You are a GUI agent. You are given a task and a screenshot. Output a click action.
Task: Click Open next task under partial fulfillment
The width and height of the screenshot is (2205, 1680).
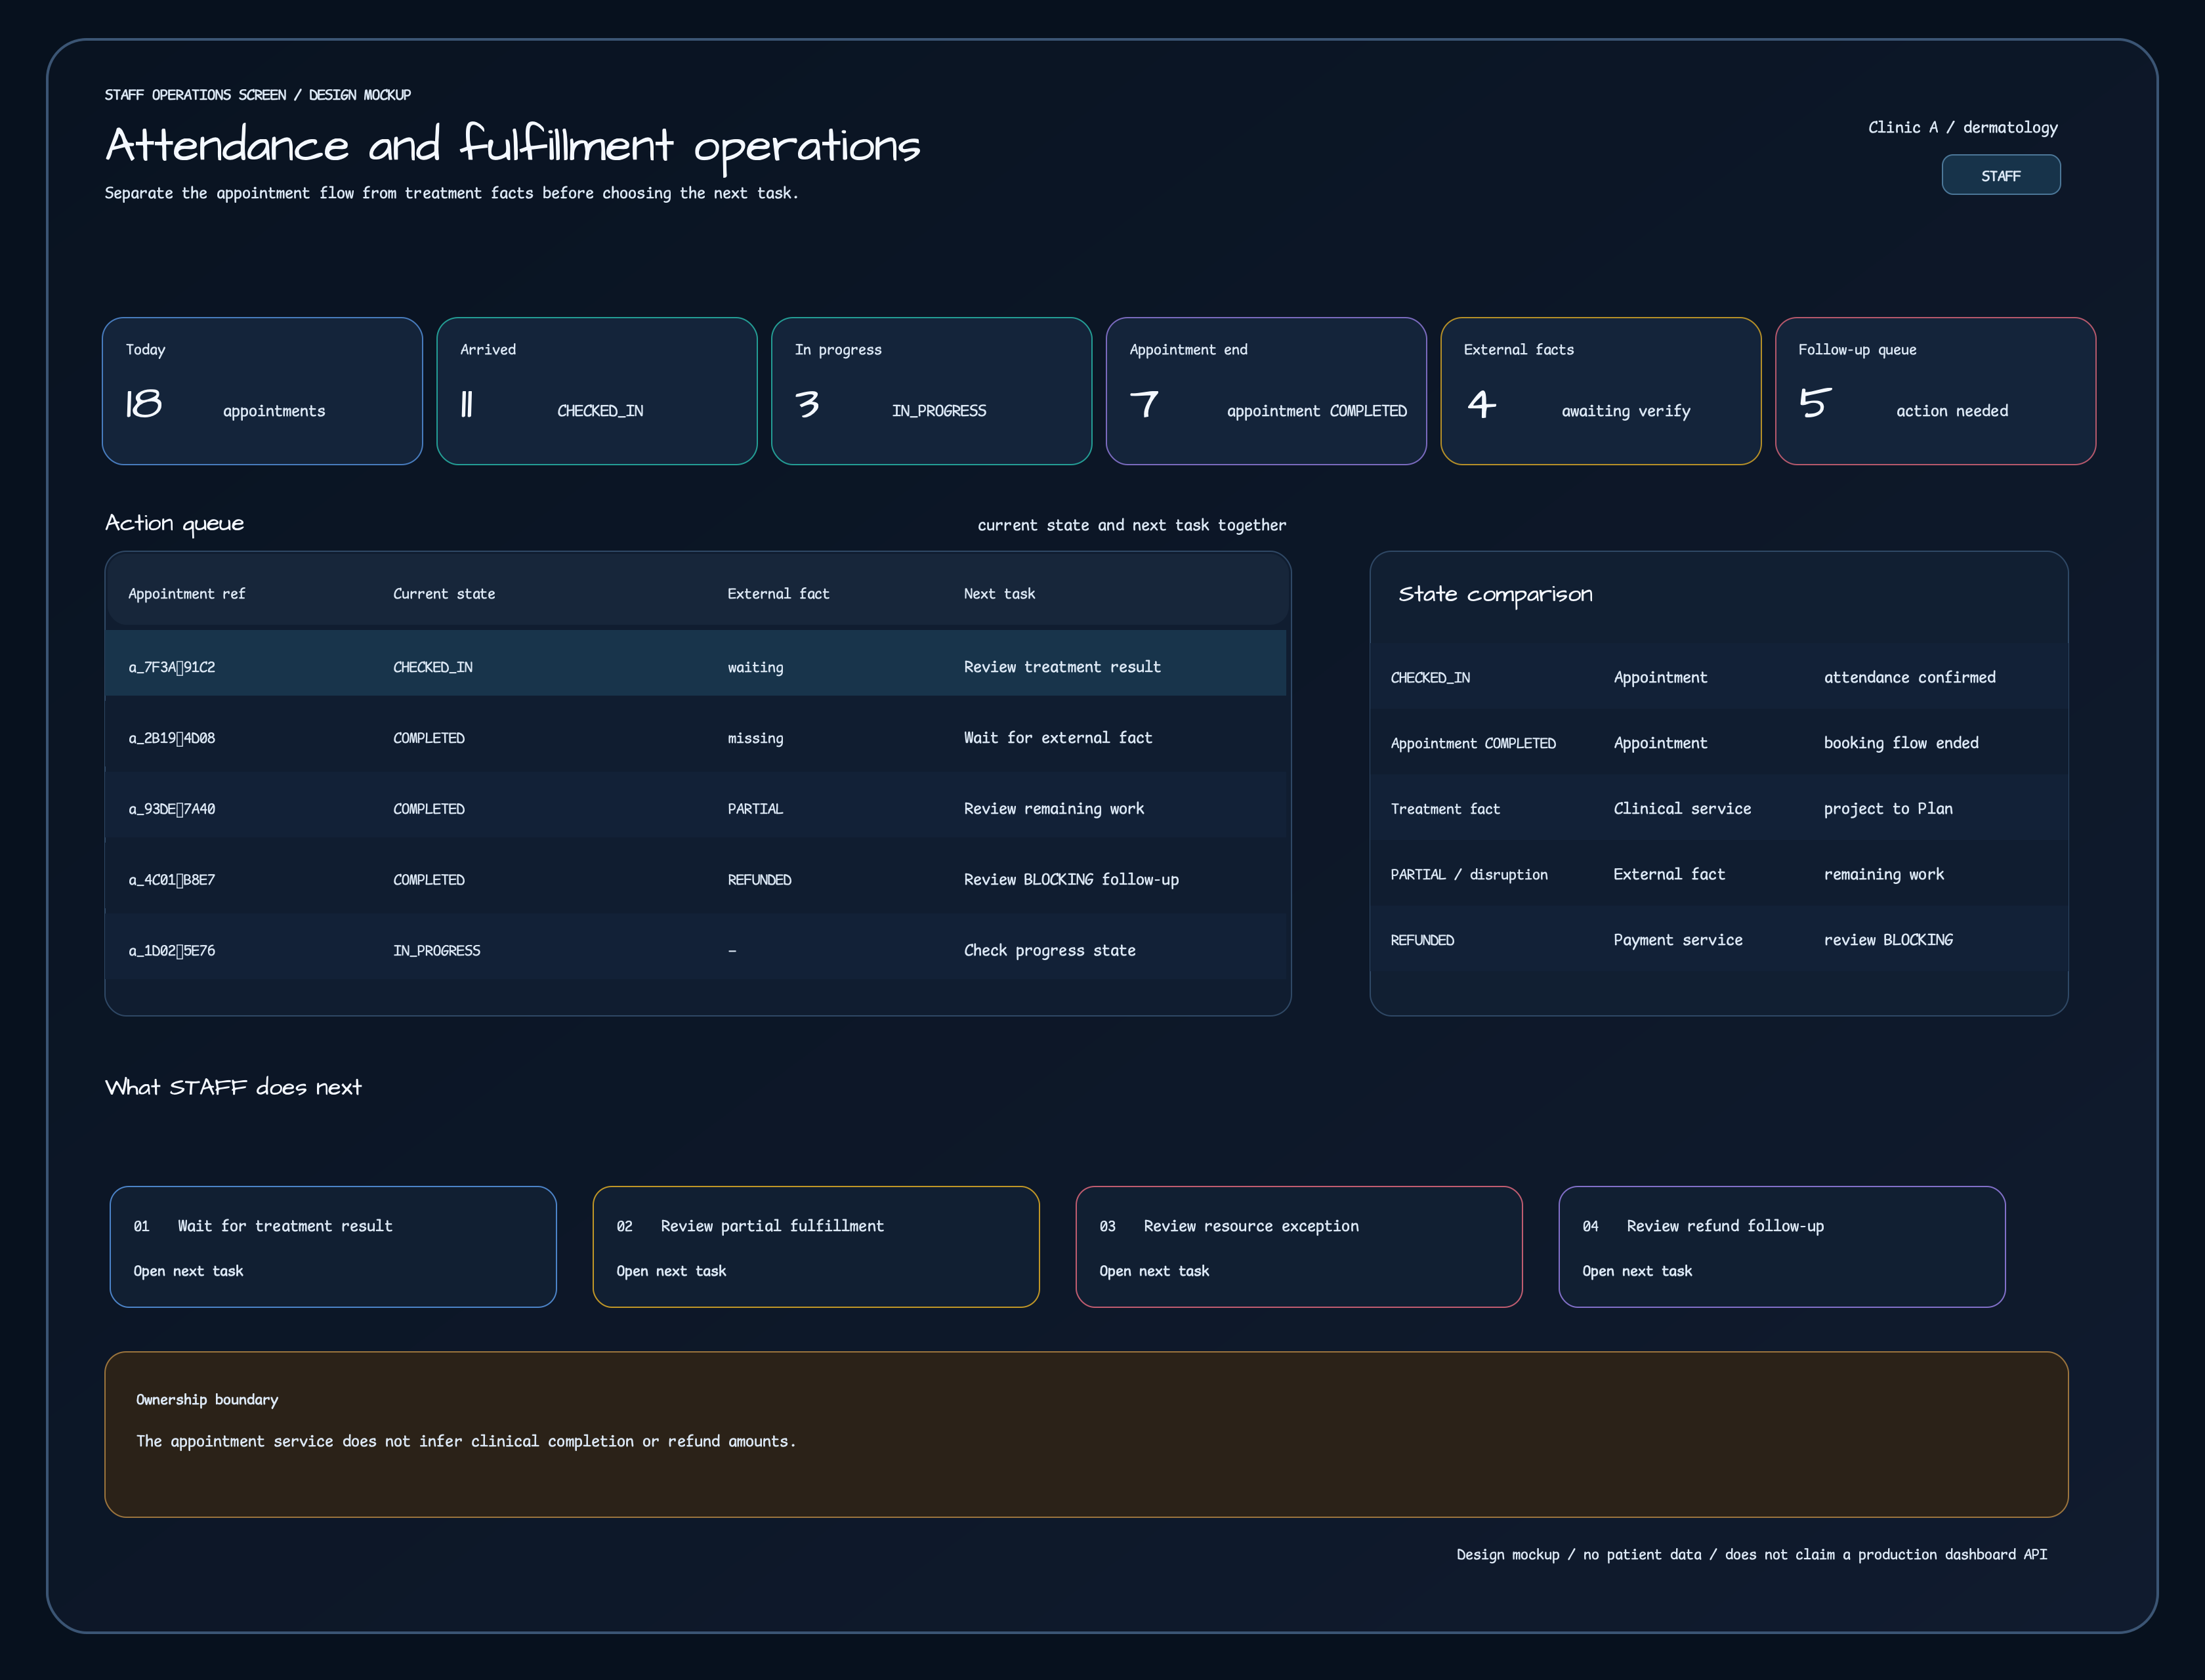[x=671, y=1271]
